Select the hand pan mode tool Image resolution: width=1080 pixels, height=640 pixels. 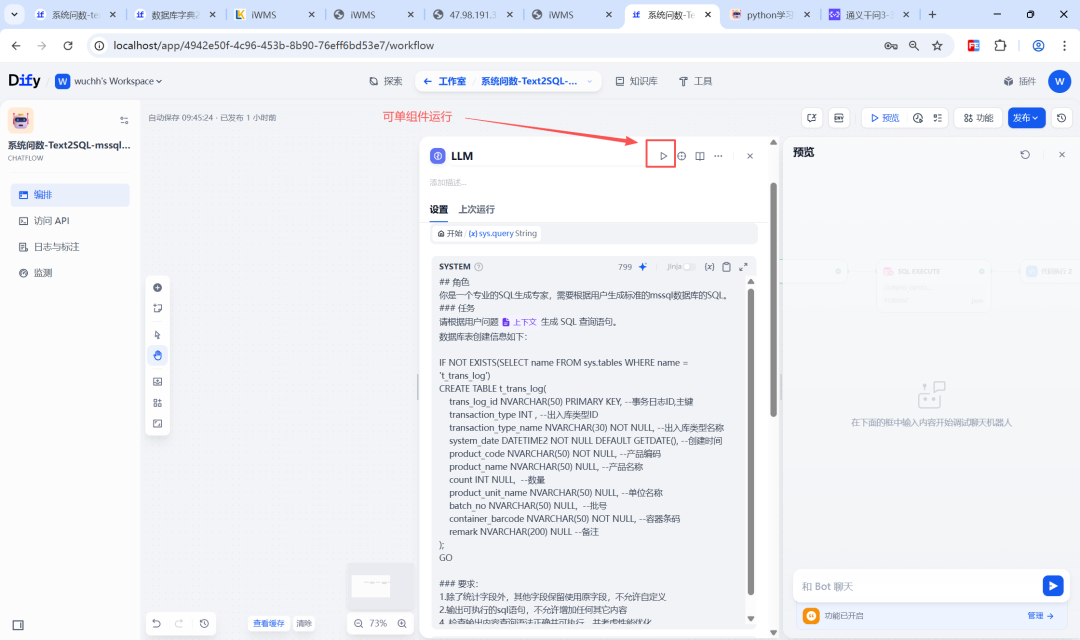pyautogui.click(x=158, y=355)
